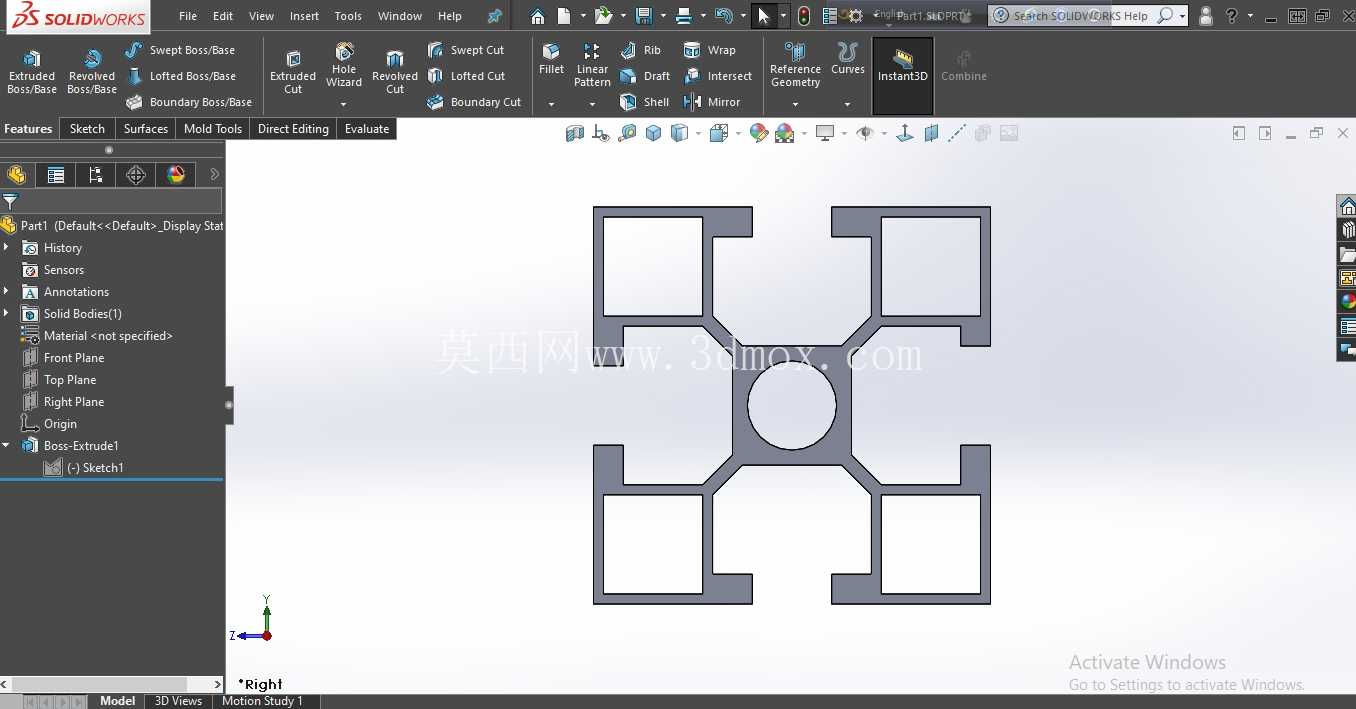Select the Intersect tool
The height and width of the screenshot is (709, 1356).
(x=718, y=76)
